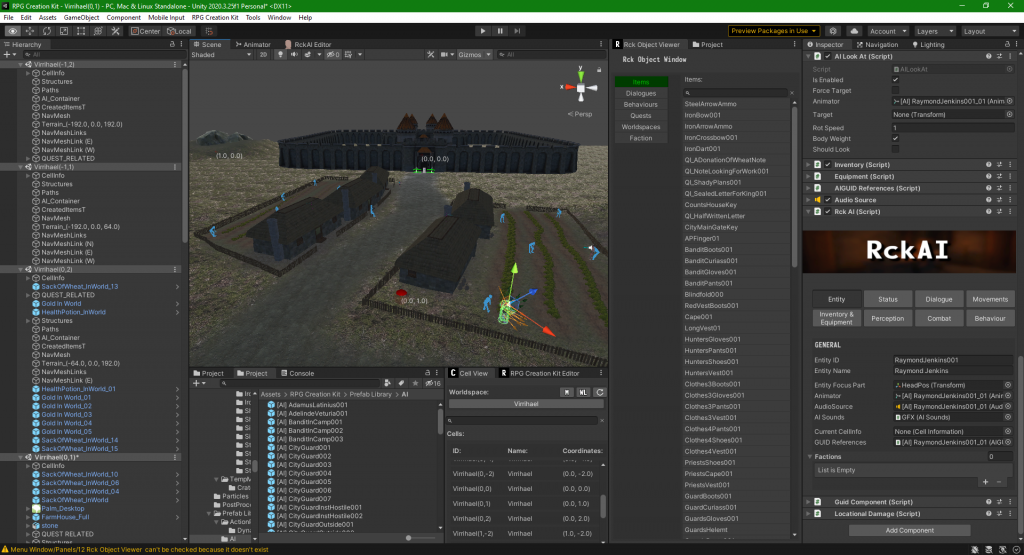Switch to the Console tab
Screen dimensions: 1024x555
(301, 373)
